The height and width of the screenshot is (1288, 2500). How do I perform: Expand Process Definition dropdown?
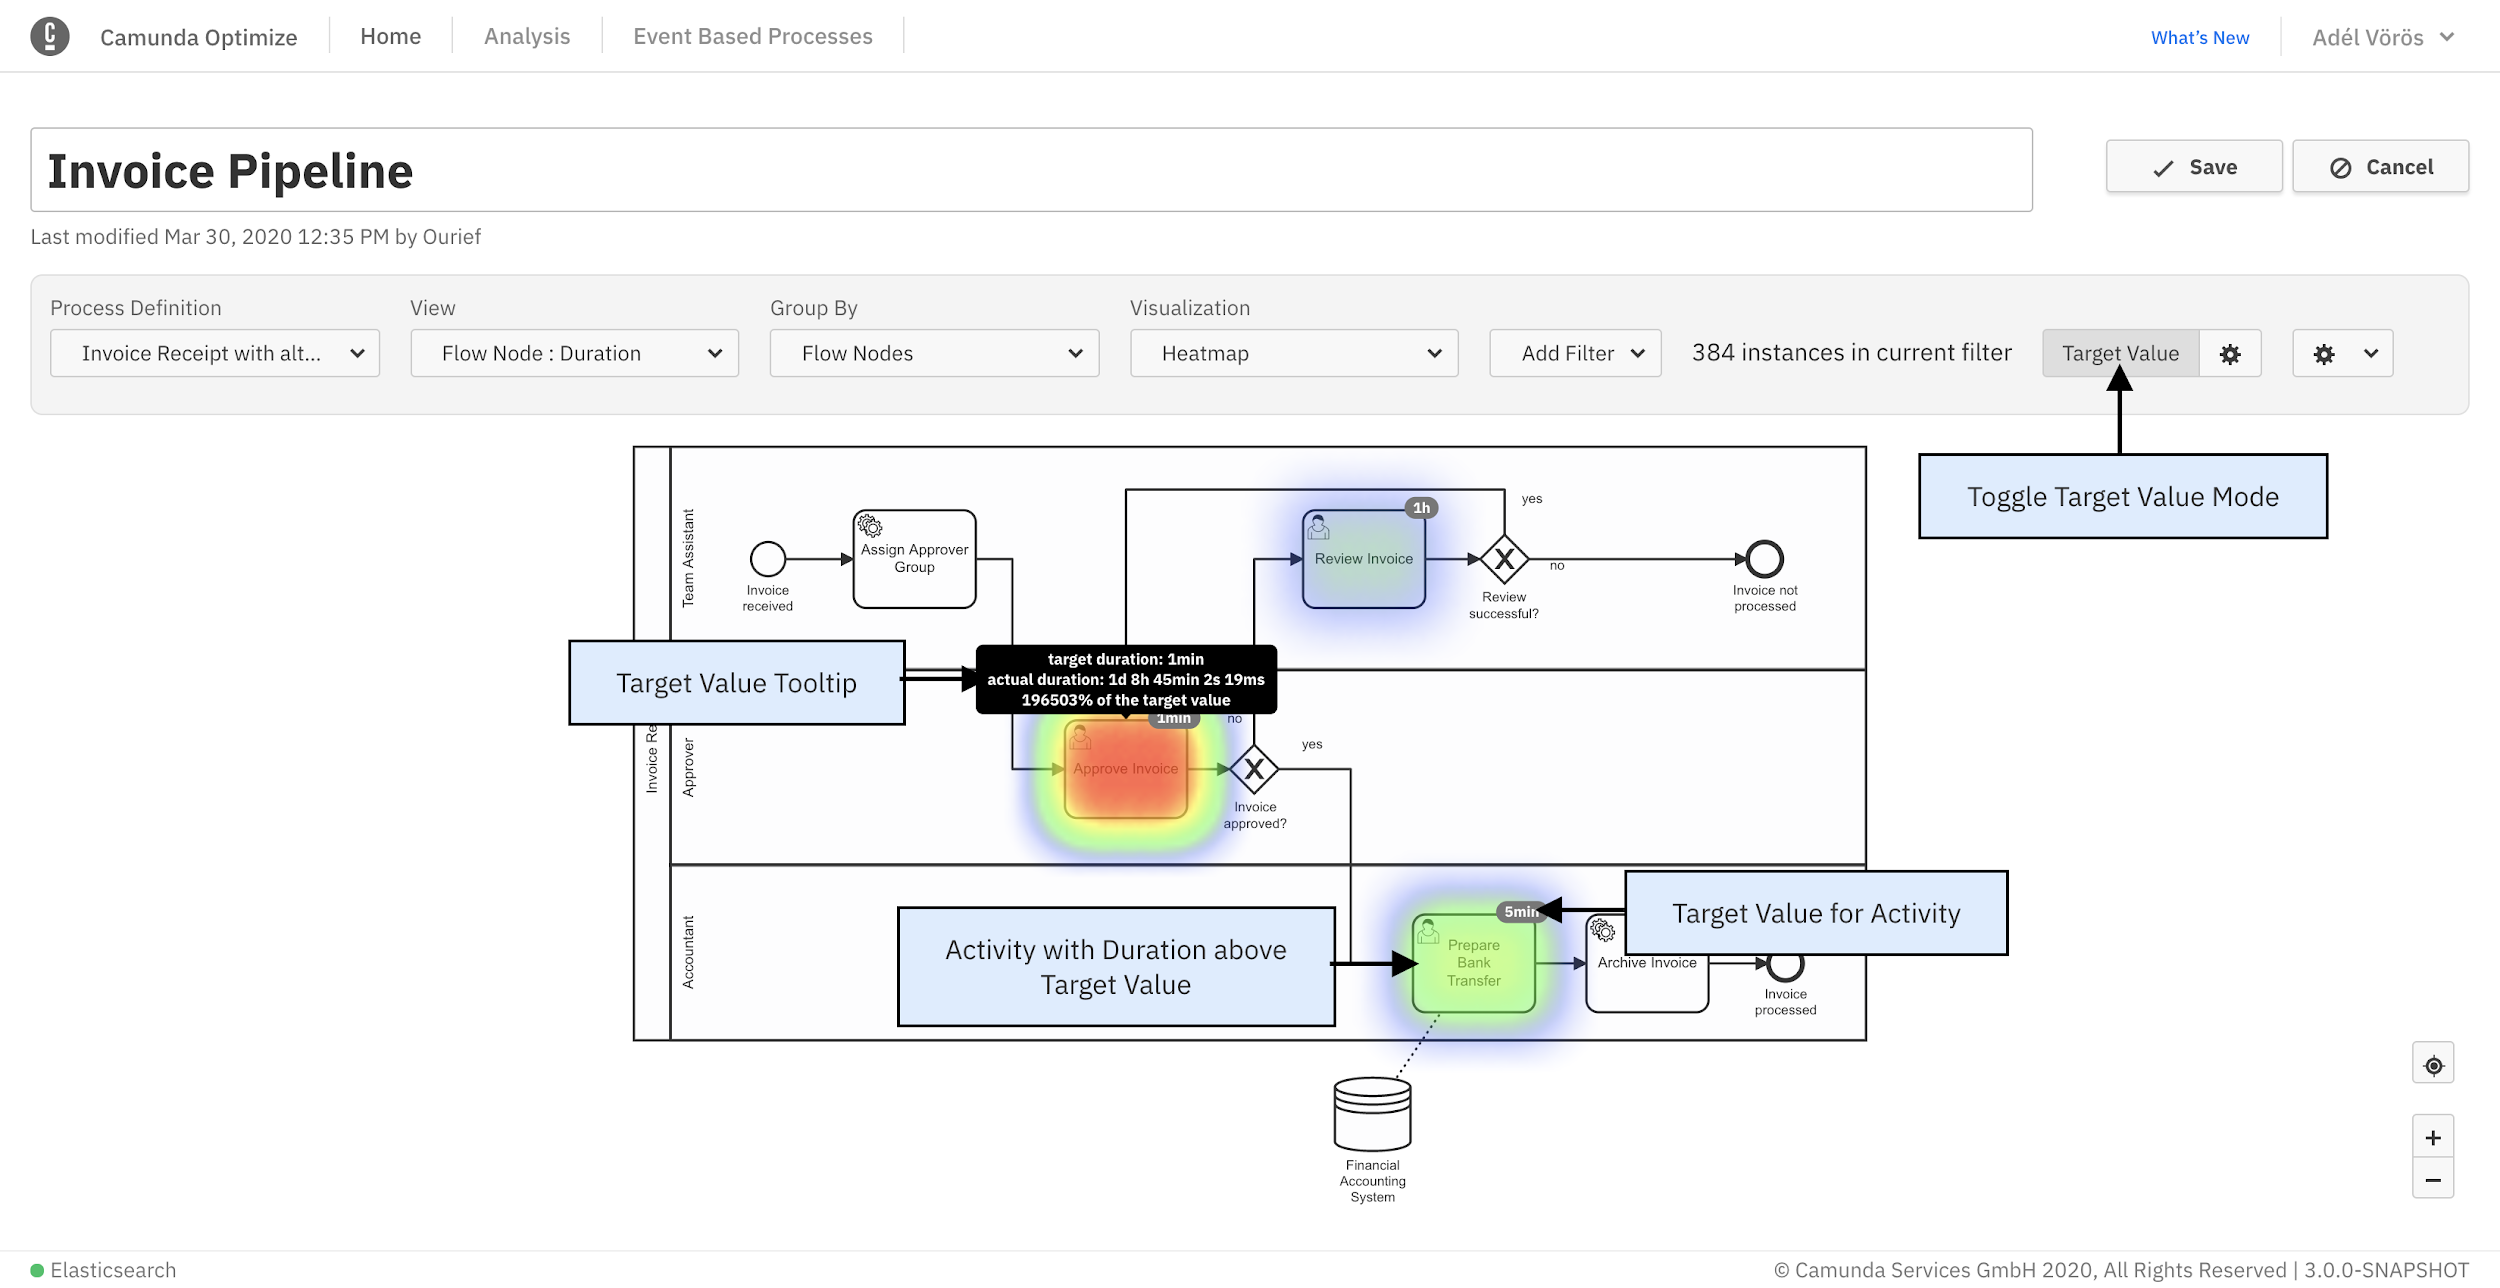pyautogui.click(x=215, y=354)
